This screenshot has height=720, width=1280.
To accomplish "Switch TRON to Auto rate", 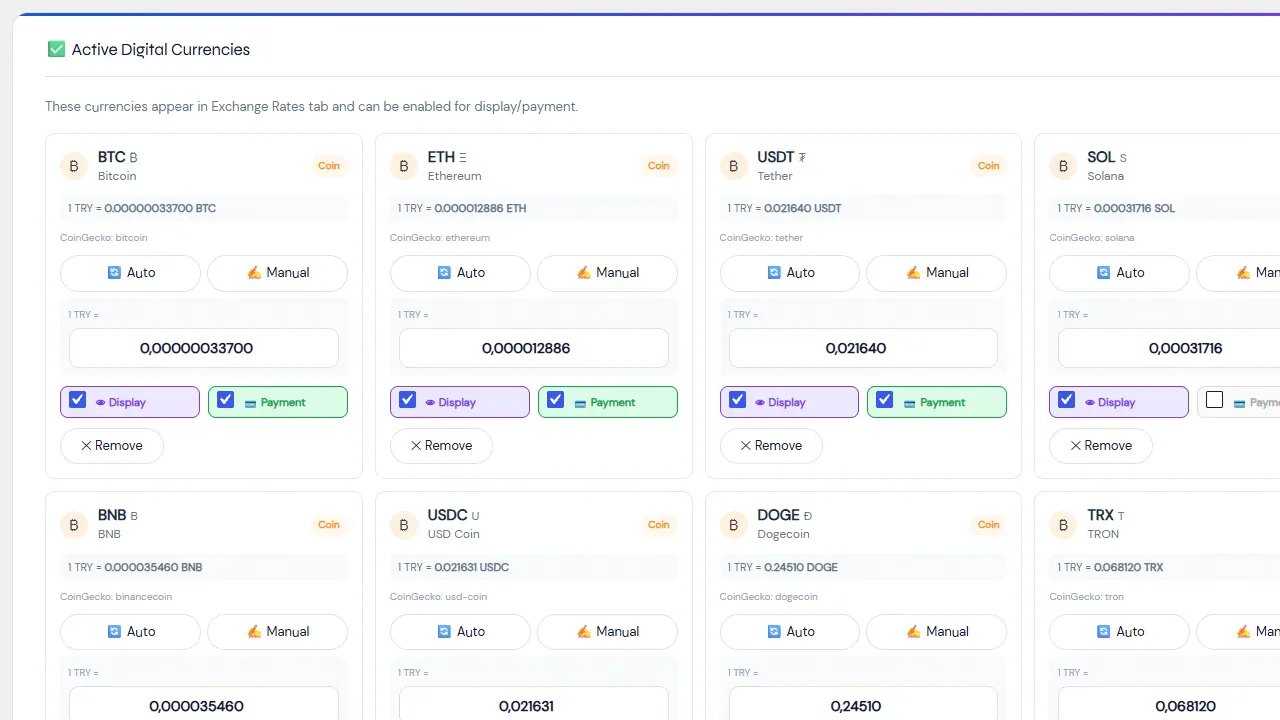I will pyautogui.click(x=1120, y=632).
